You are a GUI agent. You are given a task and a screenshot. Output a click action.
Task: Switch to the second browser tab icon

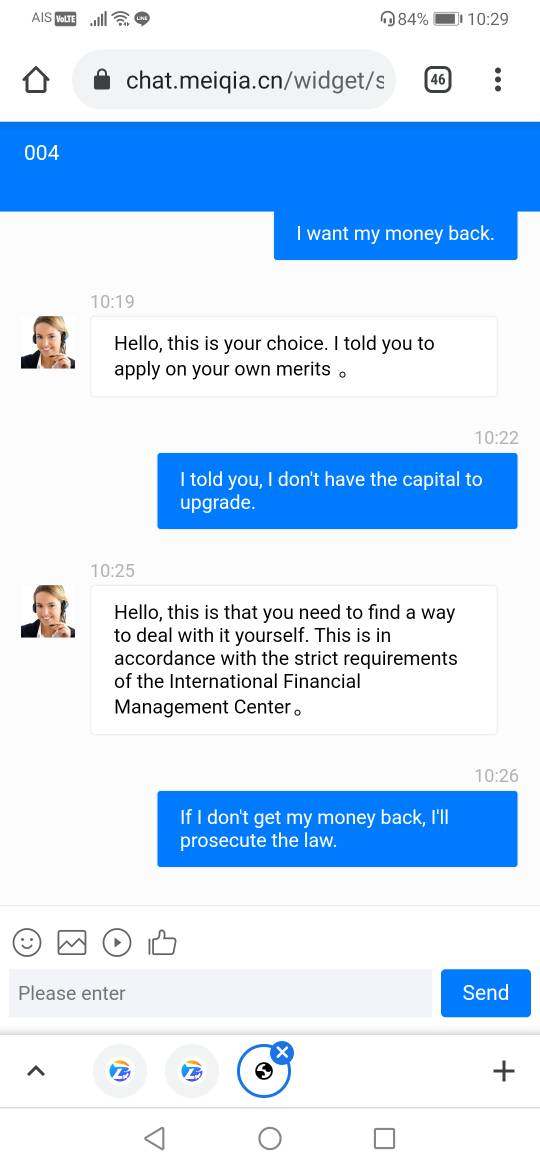[192, 1072]
